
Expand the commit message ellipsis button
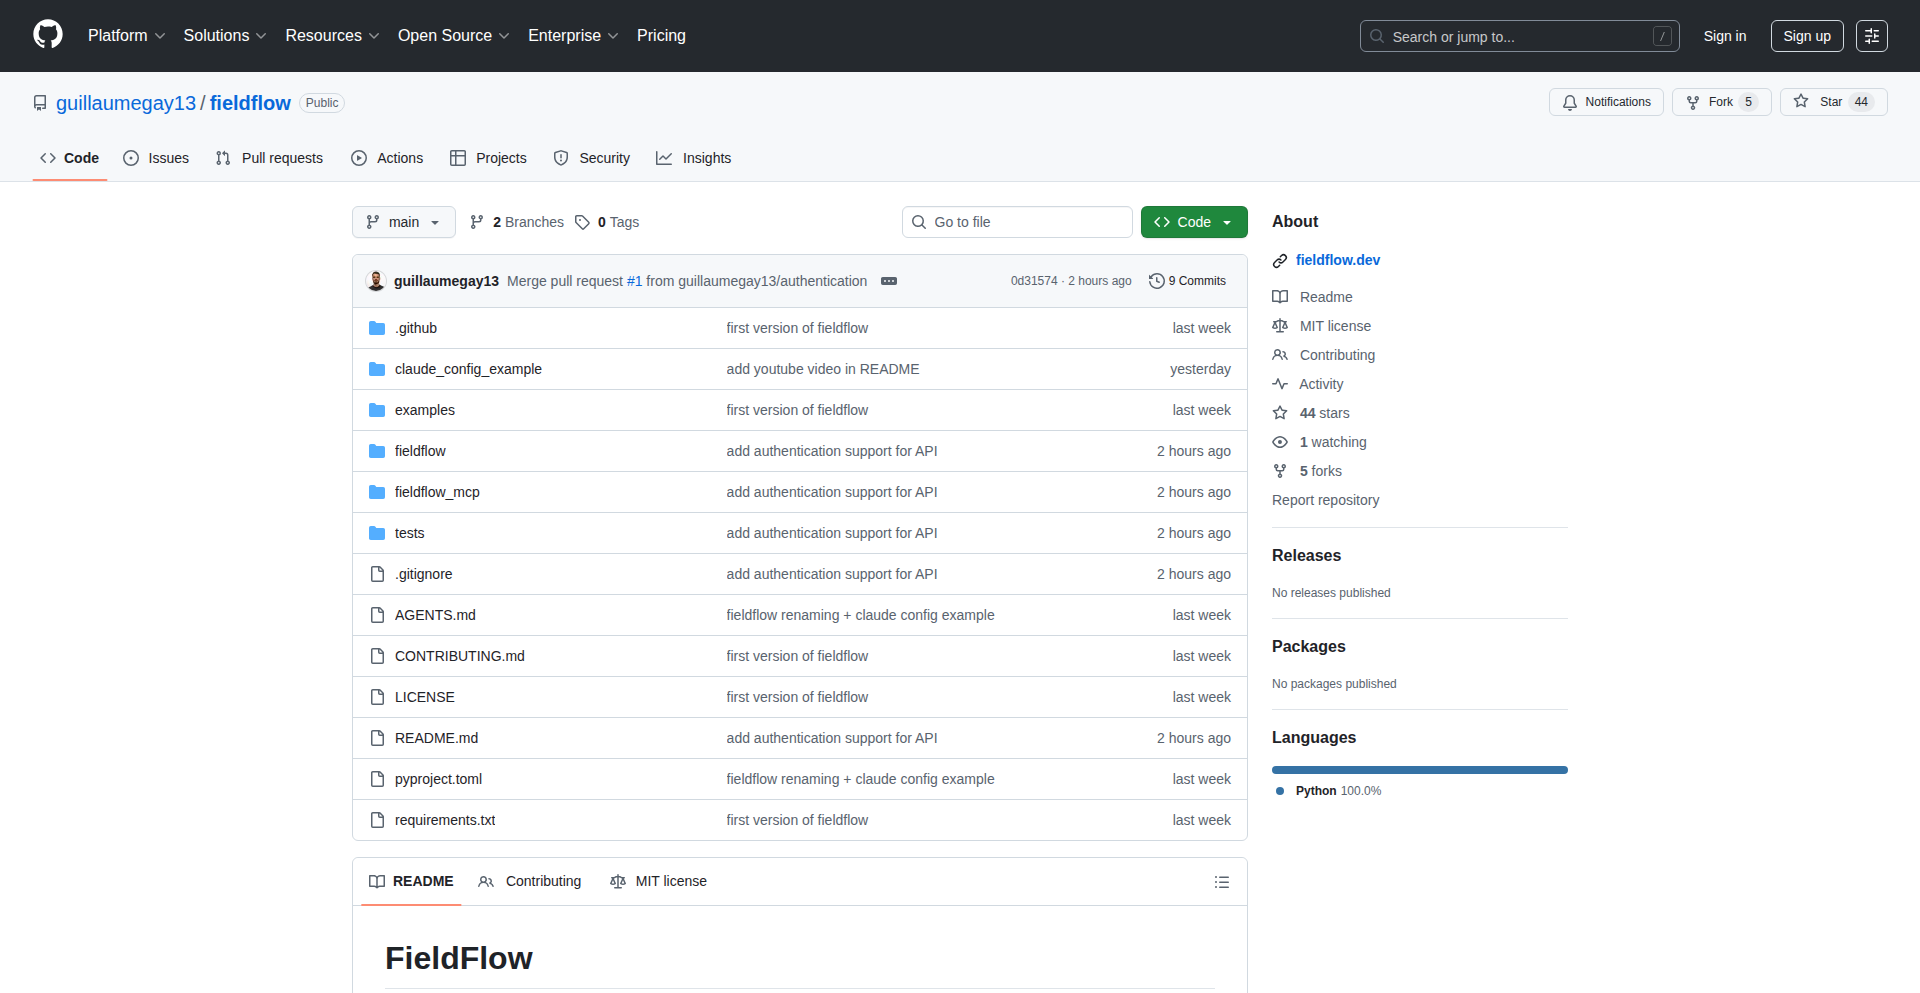point(889,281)
